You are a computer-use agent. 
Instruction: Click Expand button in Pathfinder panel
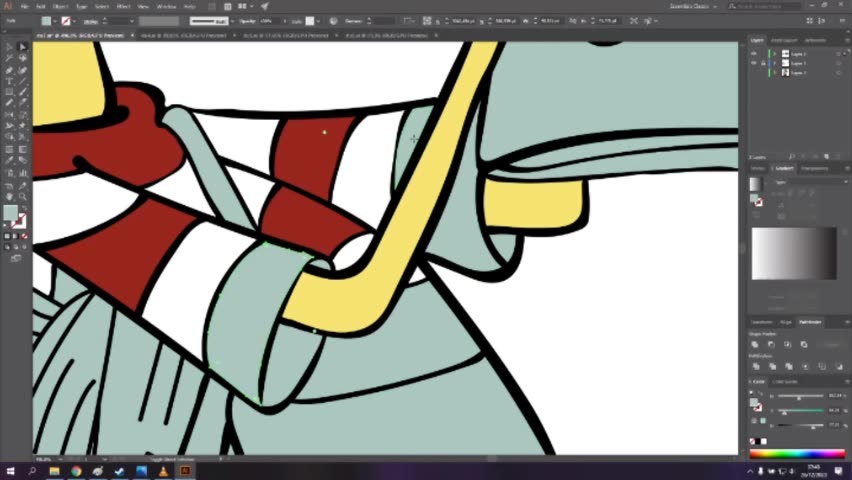[832, 345]
